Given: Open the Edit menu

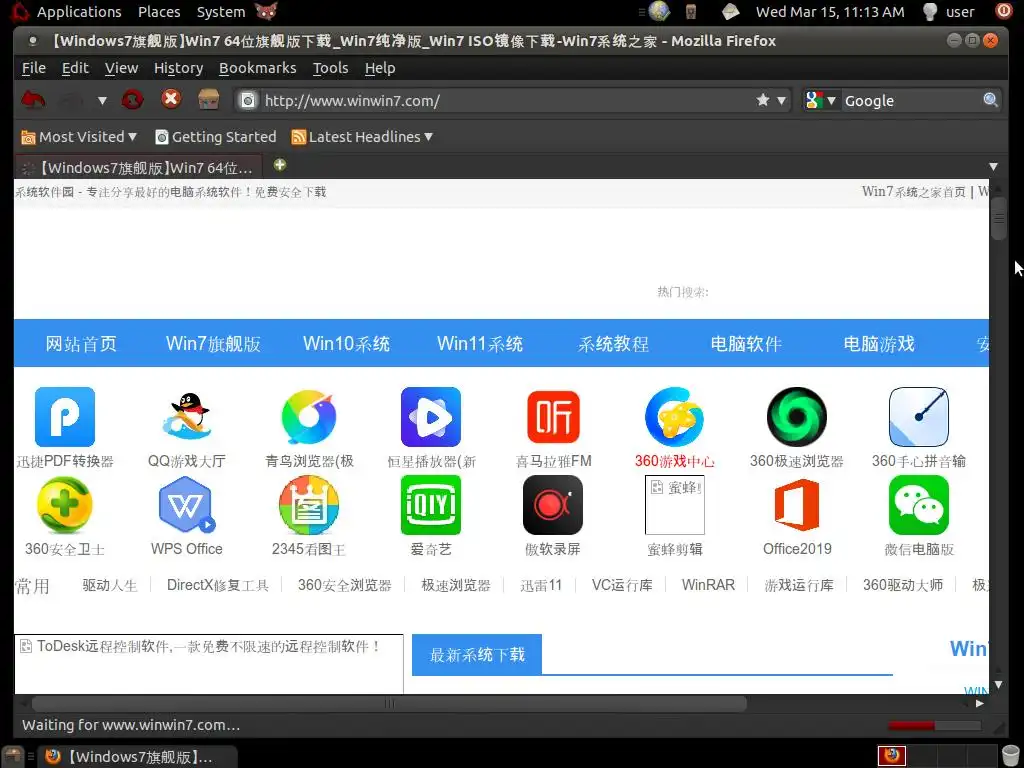Looking at the screenshot, I should [75, 68].
